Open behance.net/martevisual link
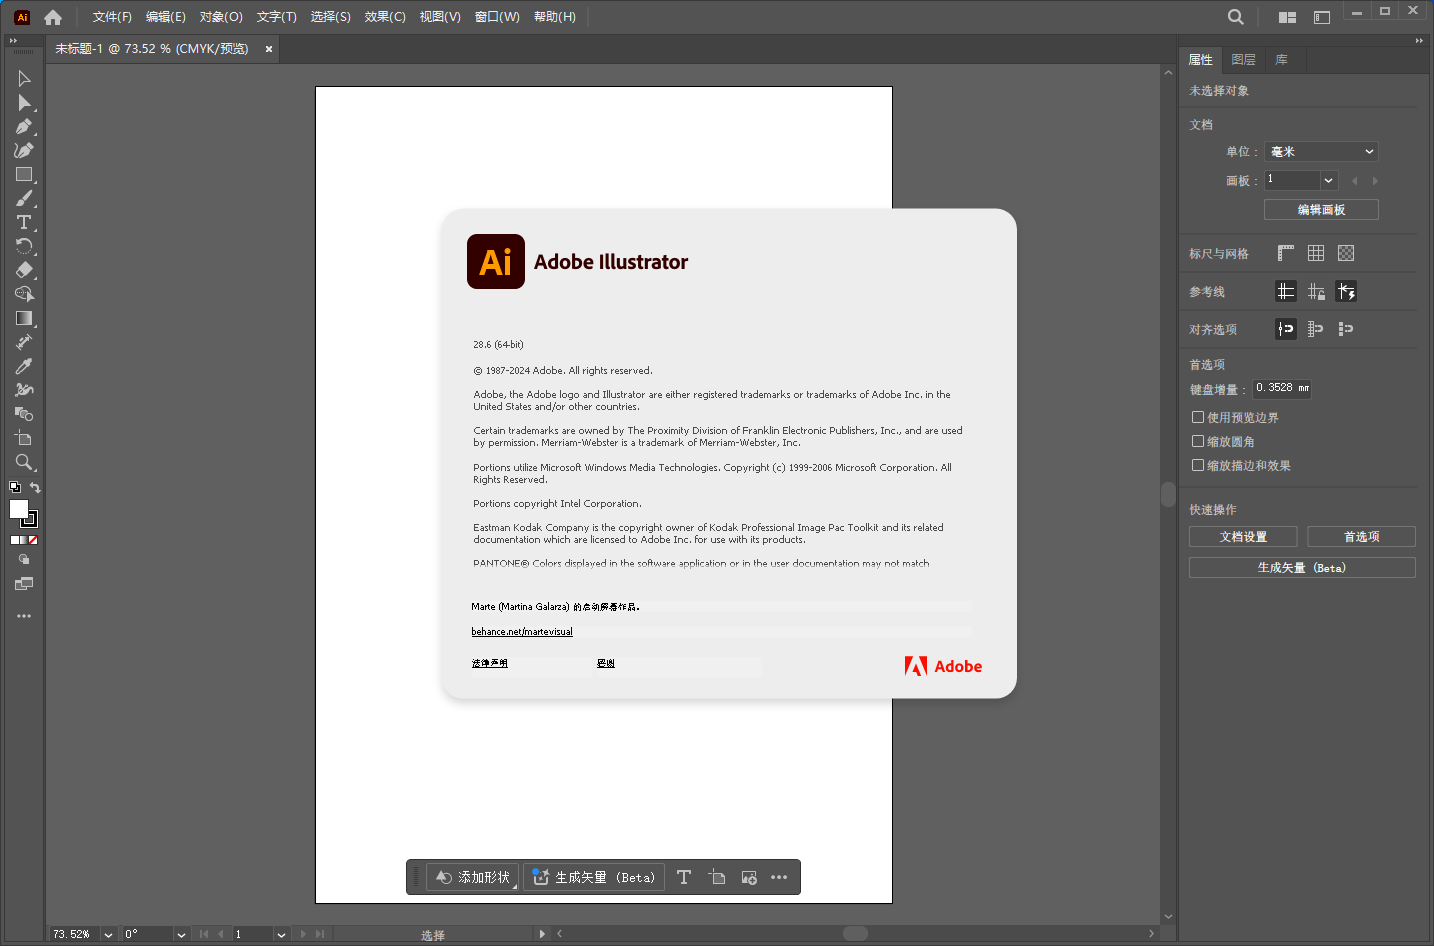1434x946 pixels. (522, 632)
